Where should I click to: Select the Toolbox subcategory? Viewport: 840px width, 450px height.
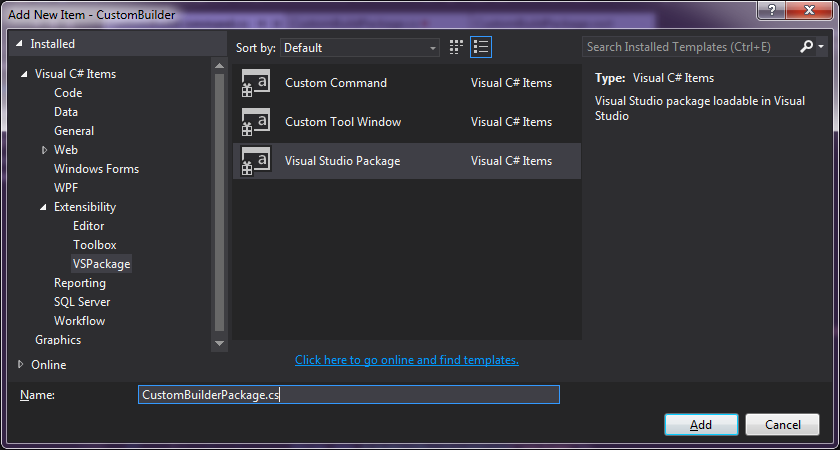(x=95, y=245)
